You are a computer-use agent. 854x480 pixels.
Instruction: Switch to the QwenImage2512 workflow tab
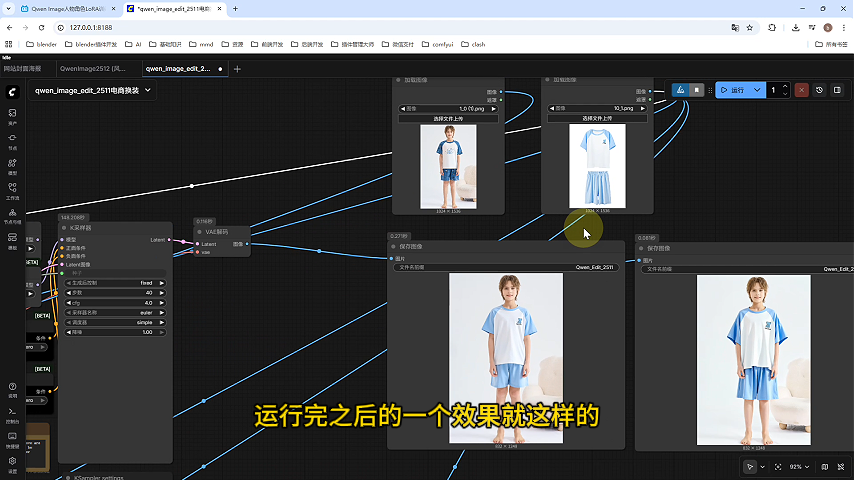point(93,69)
